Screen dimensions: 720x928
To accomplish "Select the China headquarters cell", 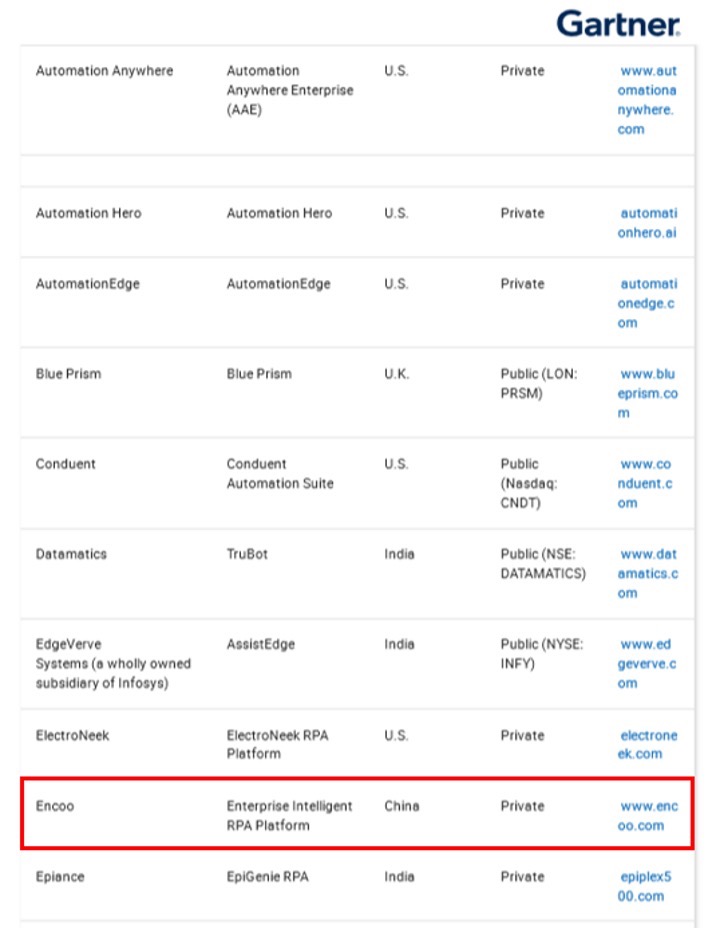I will click(x=402, y=806).
